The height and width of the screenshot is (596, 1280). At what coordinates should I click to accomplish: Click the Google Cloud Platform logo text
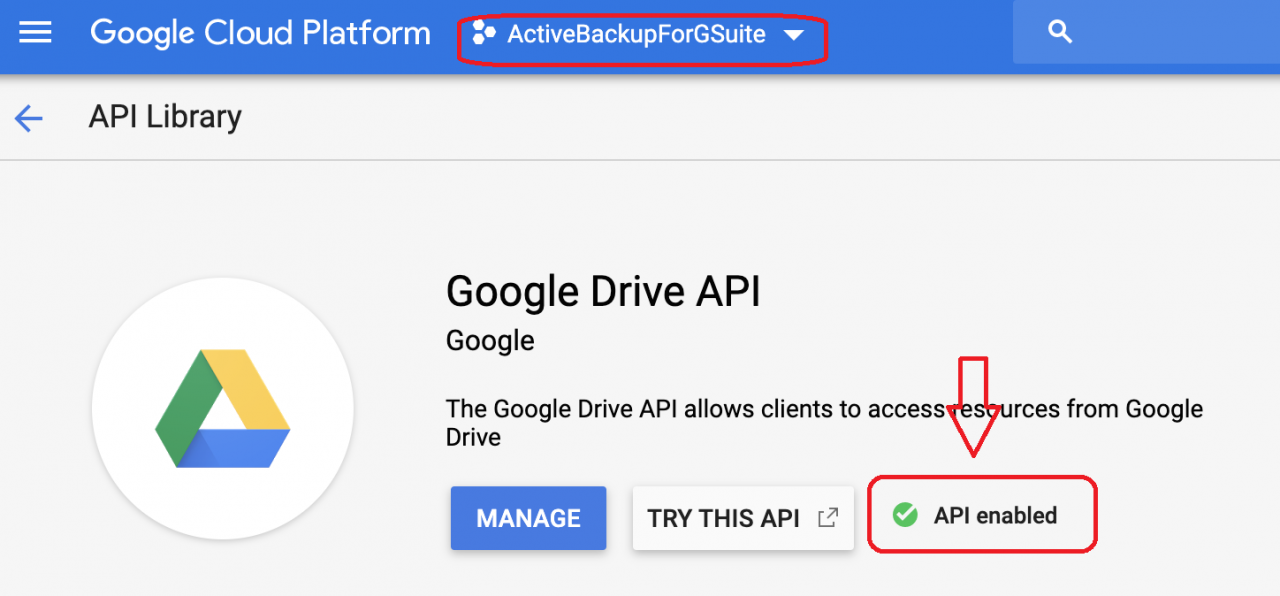tap(260, 34)
